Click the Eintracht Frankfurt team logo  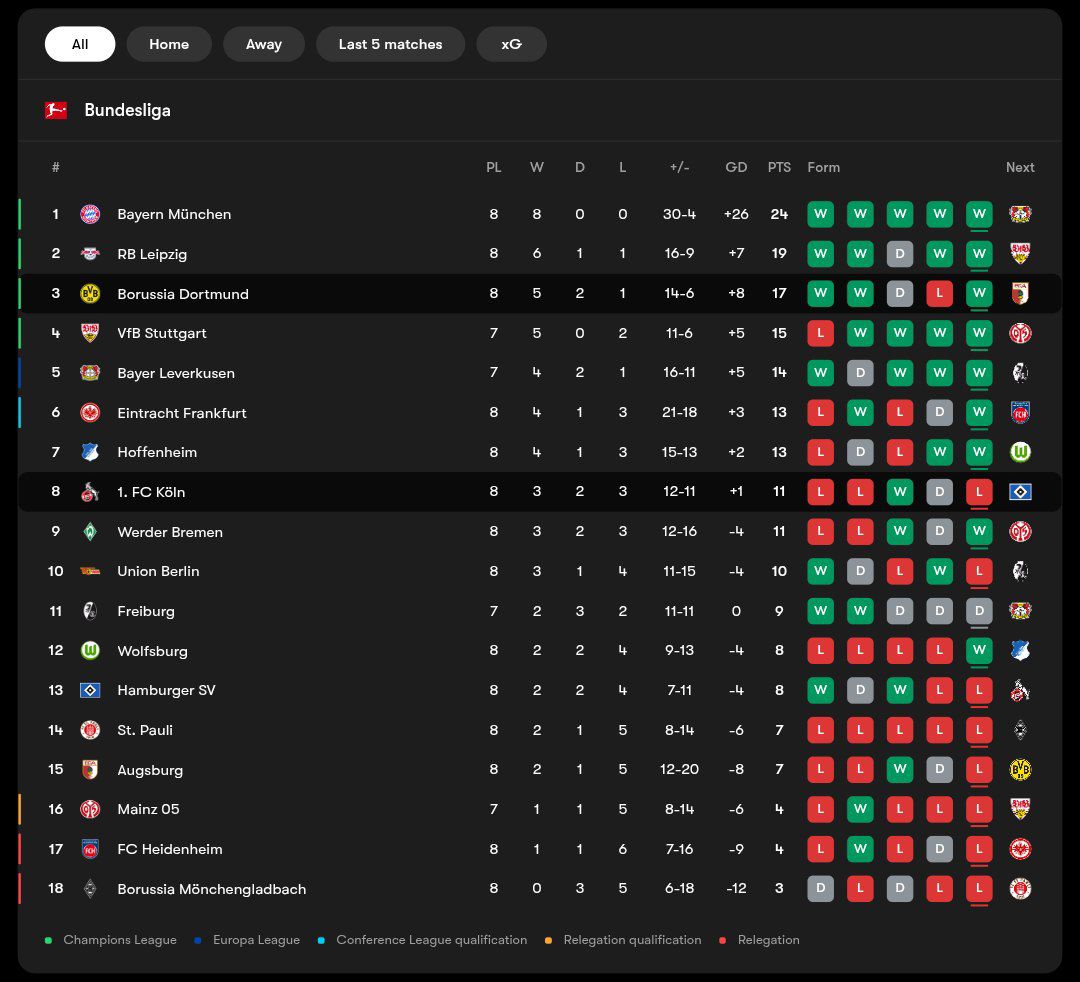coord(90,413)
